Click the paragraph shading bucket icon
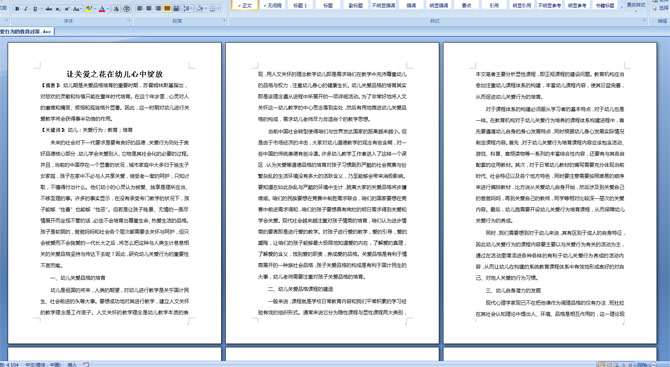670x367 pixels. (x=200, y=9)
